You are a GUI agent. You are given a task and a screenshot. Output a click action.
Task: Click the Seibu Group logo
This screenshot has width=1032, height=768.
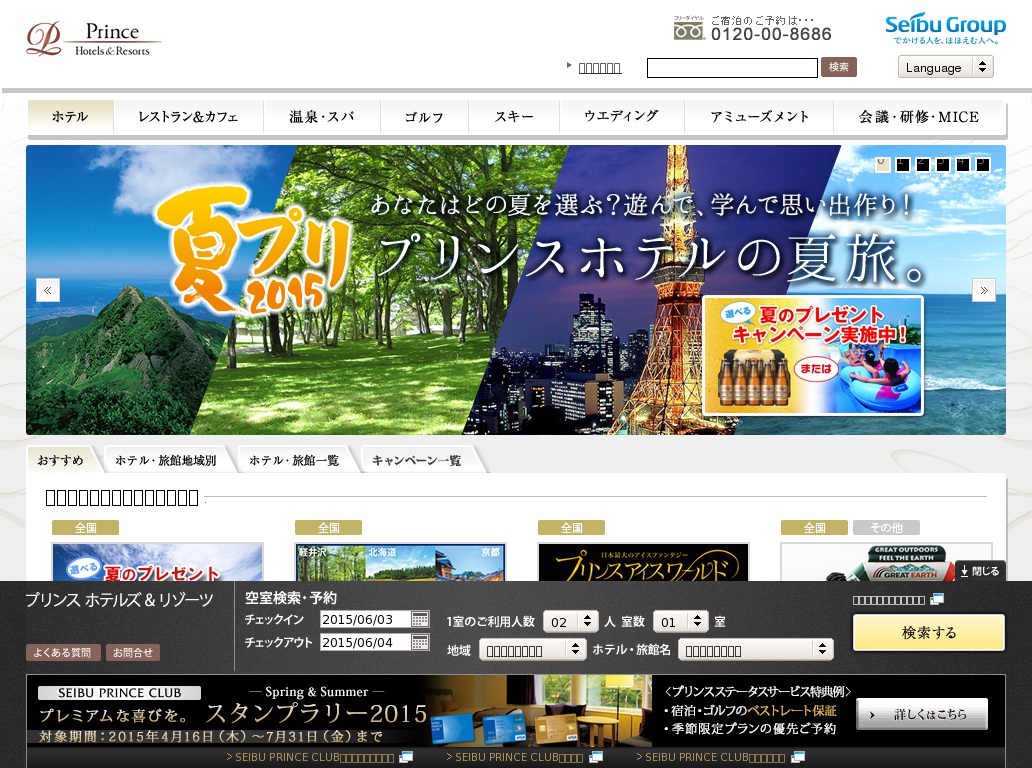click(x=945, y=28)
